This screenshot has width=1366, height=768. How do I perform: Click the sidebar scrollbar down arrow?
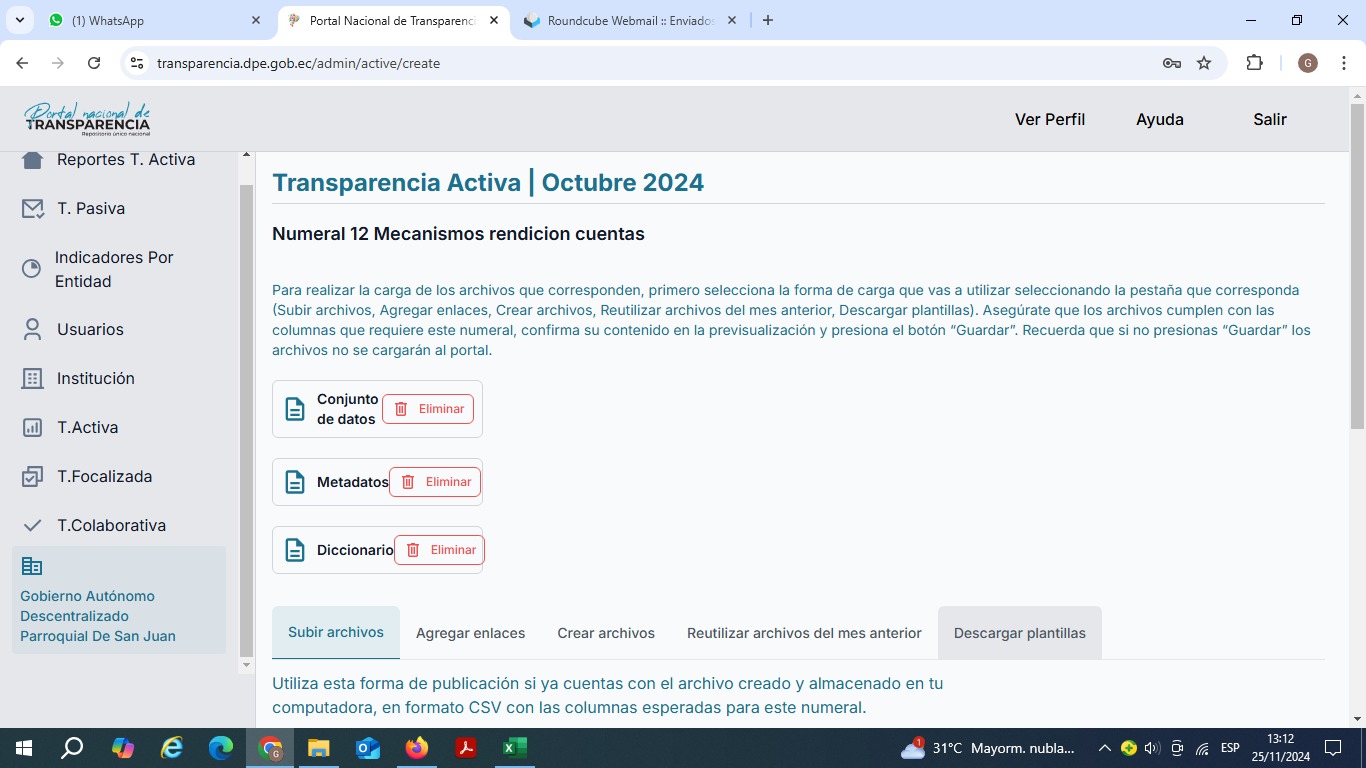pyautogui.click(x=246, y=665)
